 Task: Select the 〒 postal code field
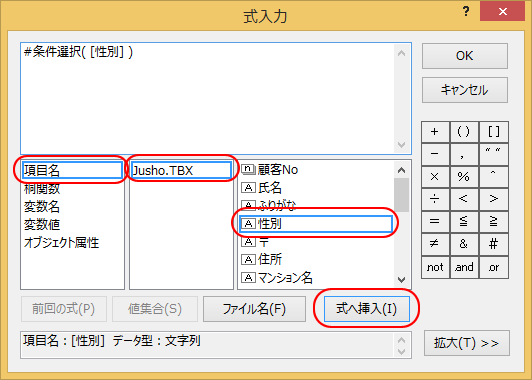(x=316, y=242)
